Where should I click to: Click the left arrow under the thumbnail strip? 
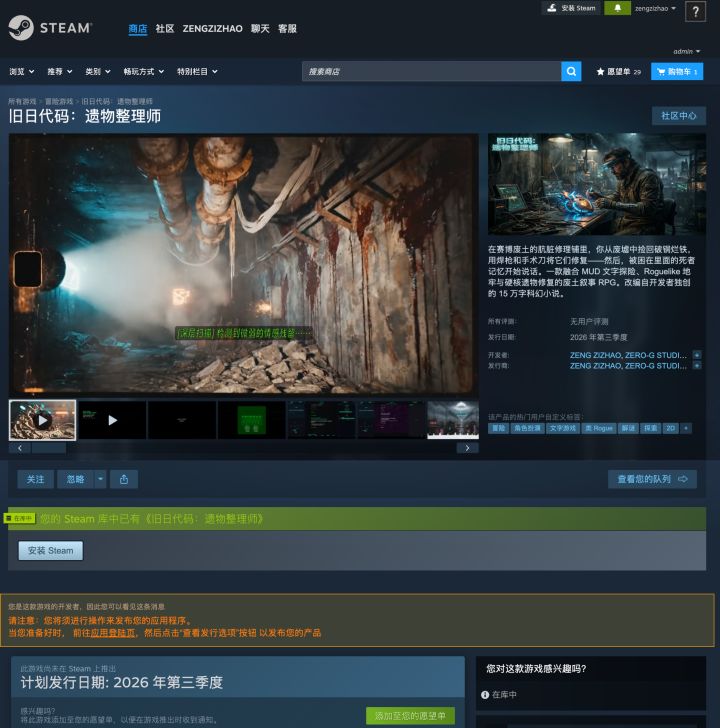(19, 448)
